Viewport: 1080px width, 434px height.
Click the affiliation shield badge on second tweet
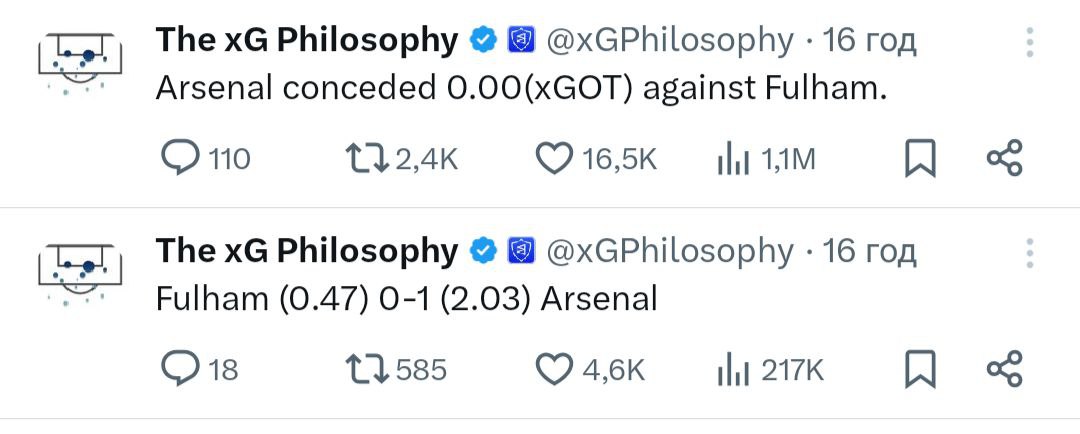pos(520,250)
